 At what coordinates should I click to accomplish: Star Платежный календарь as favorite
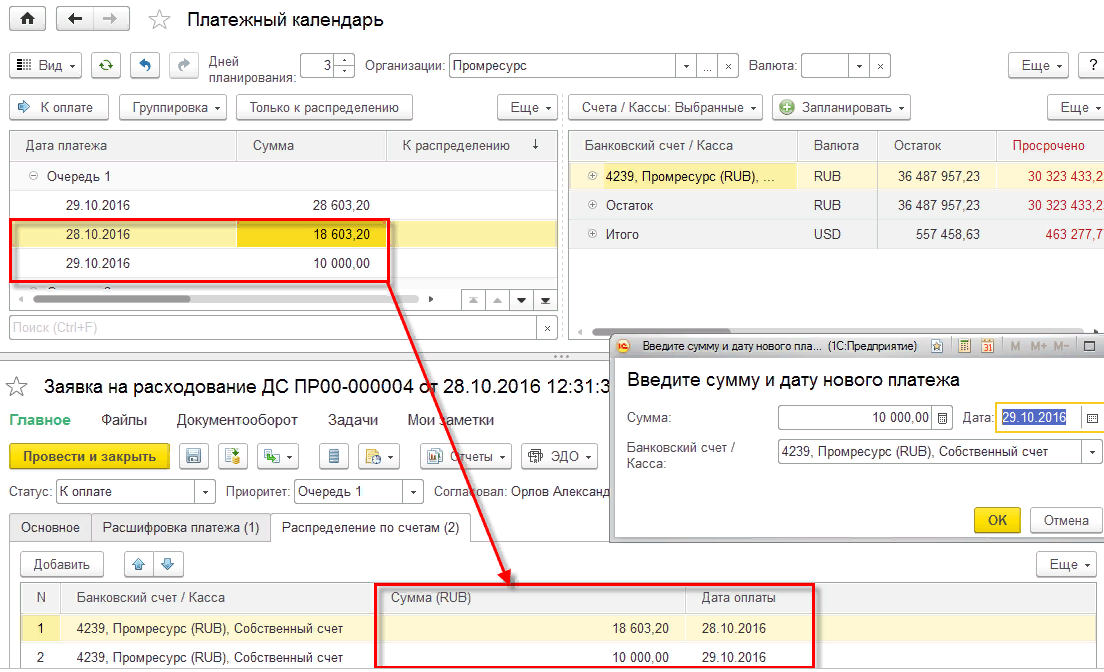coord(158,20)
